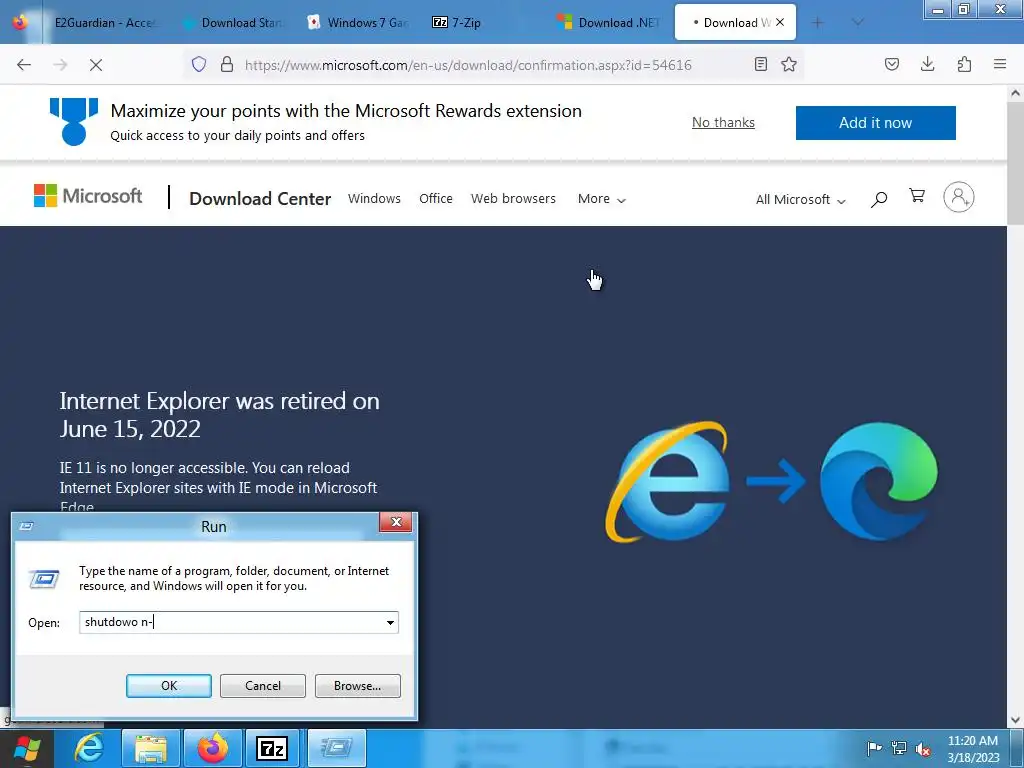Image resolution: width=1024 pixels, height=768 pixels.
Task: Open the Web browsers navigation item
Action: tap(513, 199)
